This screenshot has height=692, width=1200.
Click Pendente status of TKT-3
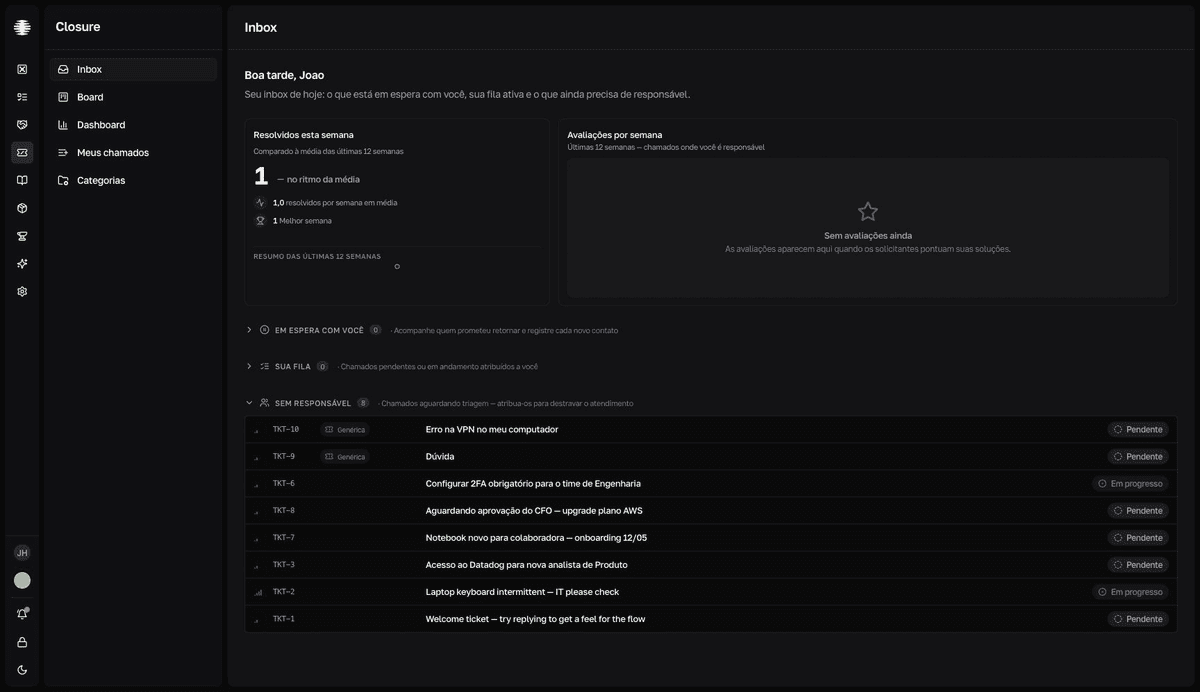(x=1138, y=565)
